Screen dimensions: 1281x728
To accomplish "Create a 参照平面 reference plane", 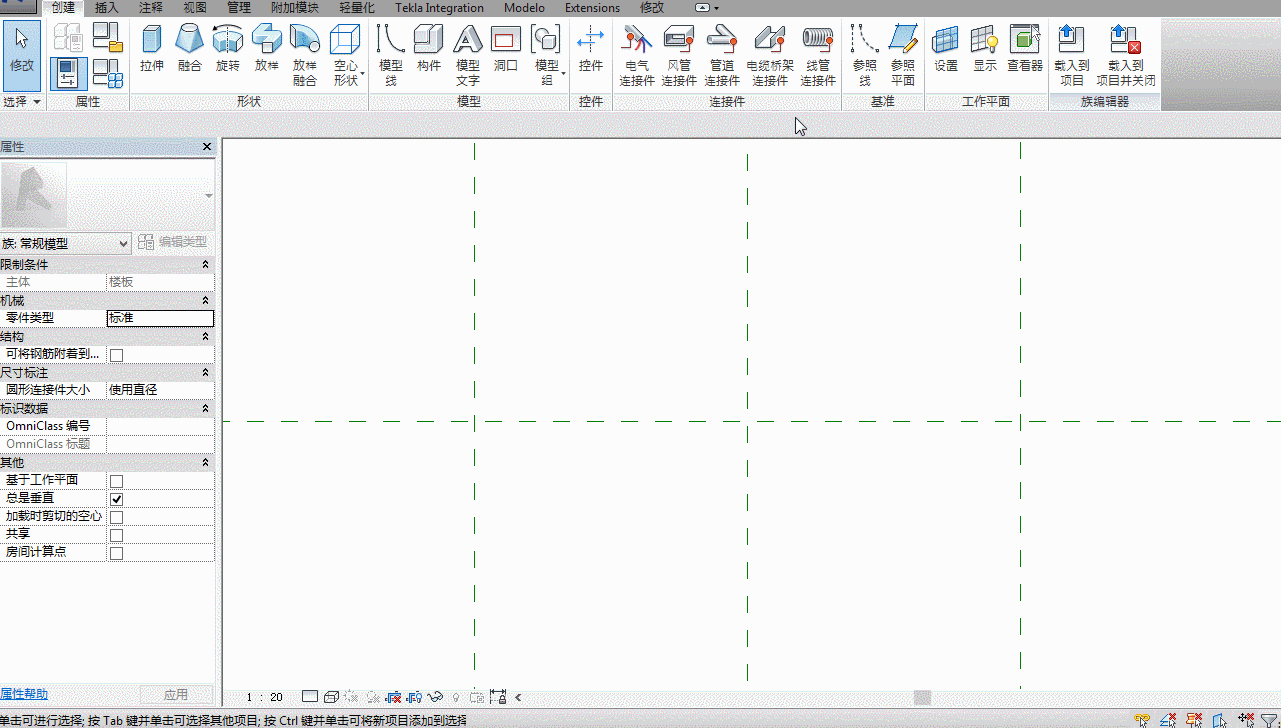I will [903, 55].
